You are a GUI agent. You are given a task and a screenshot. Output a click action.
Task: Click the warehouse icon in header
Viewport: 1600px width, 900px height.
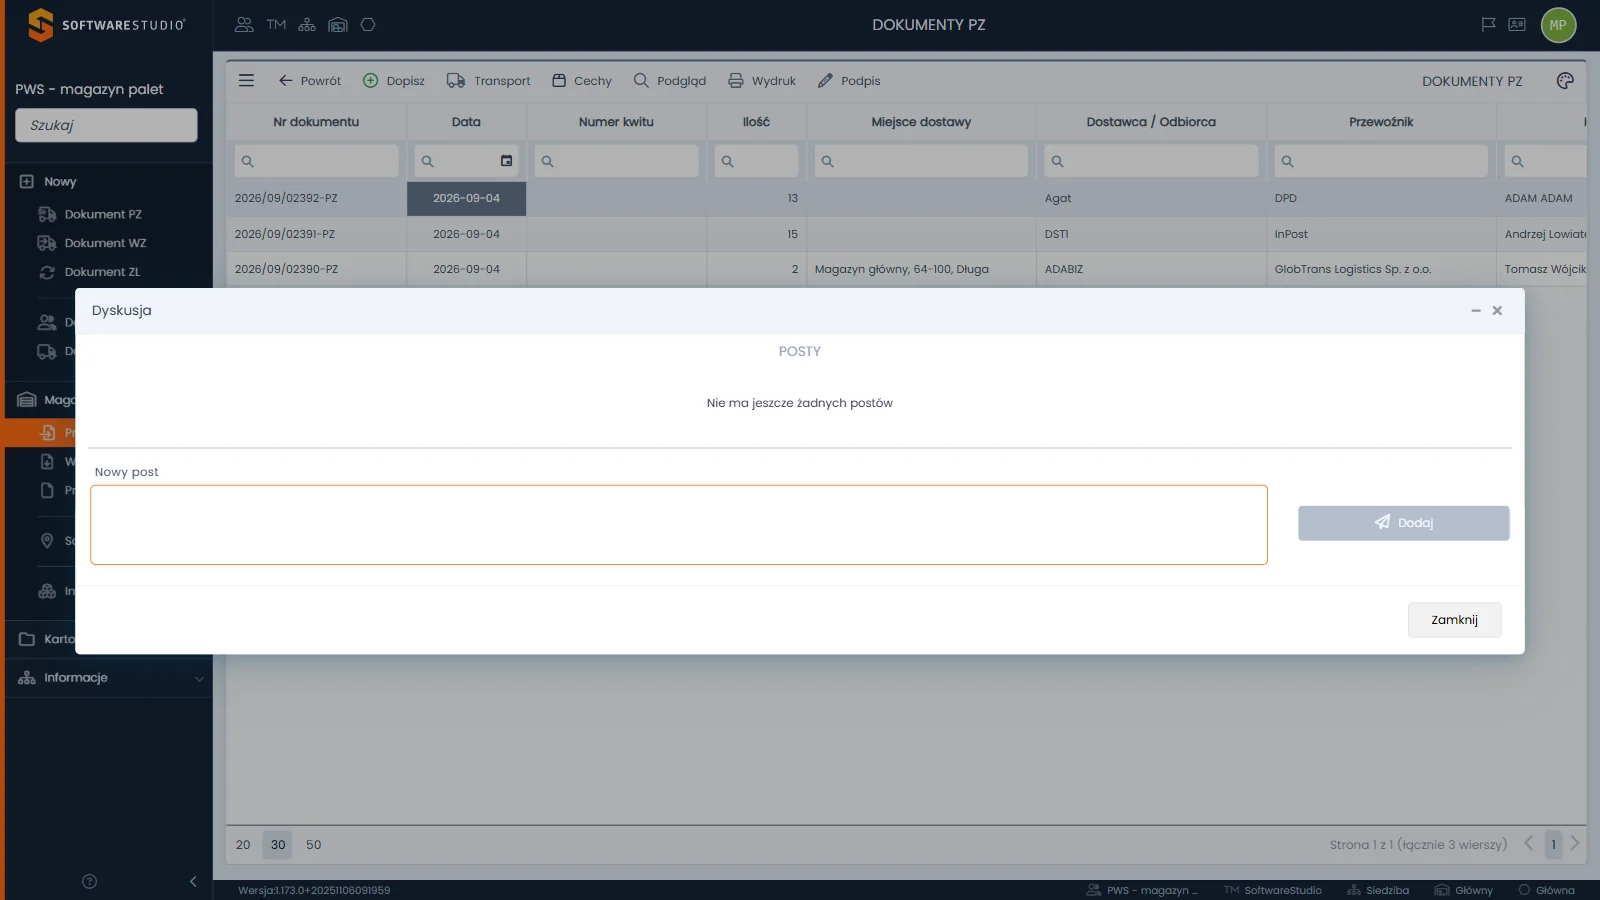(338, 25)
